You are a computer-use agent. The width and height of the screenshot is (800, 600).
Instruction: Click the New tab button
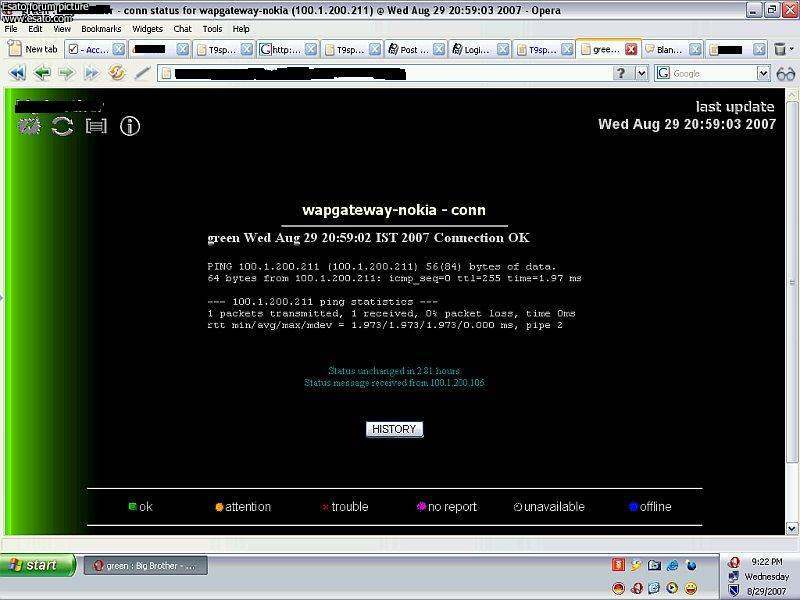[x=34, y=49]
